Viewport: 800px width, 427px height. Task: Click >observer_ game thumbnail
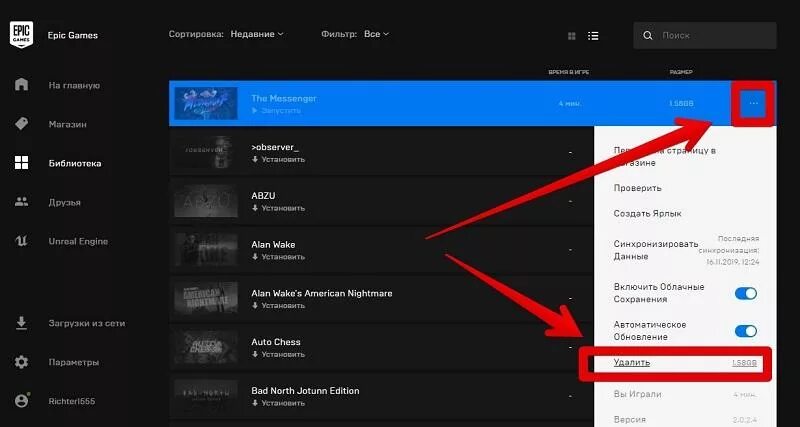(x=206, y=152)
